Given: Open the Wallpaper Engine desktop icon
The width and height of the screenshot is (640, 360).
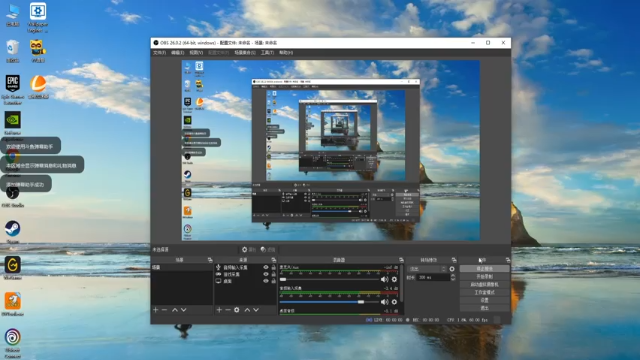Looking at the screenshot, I should [x=38, y=17].
